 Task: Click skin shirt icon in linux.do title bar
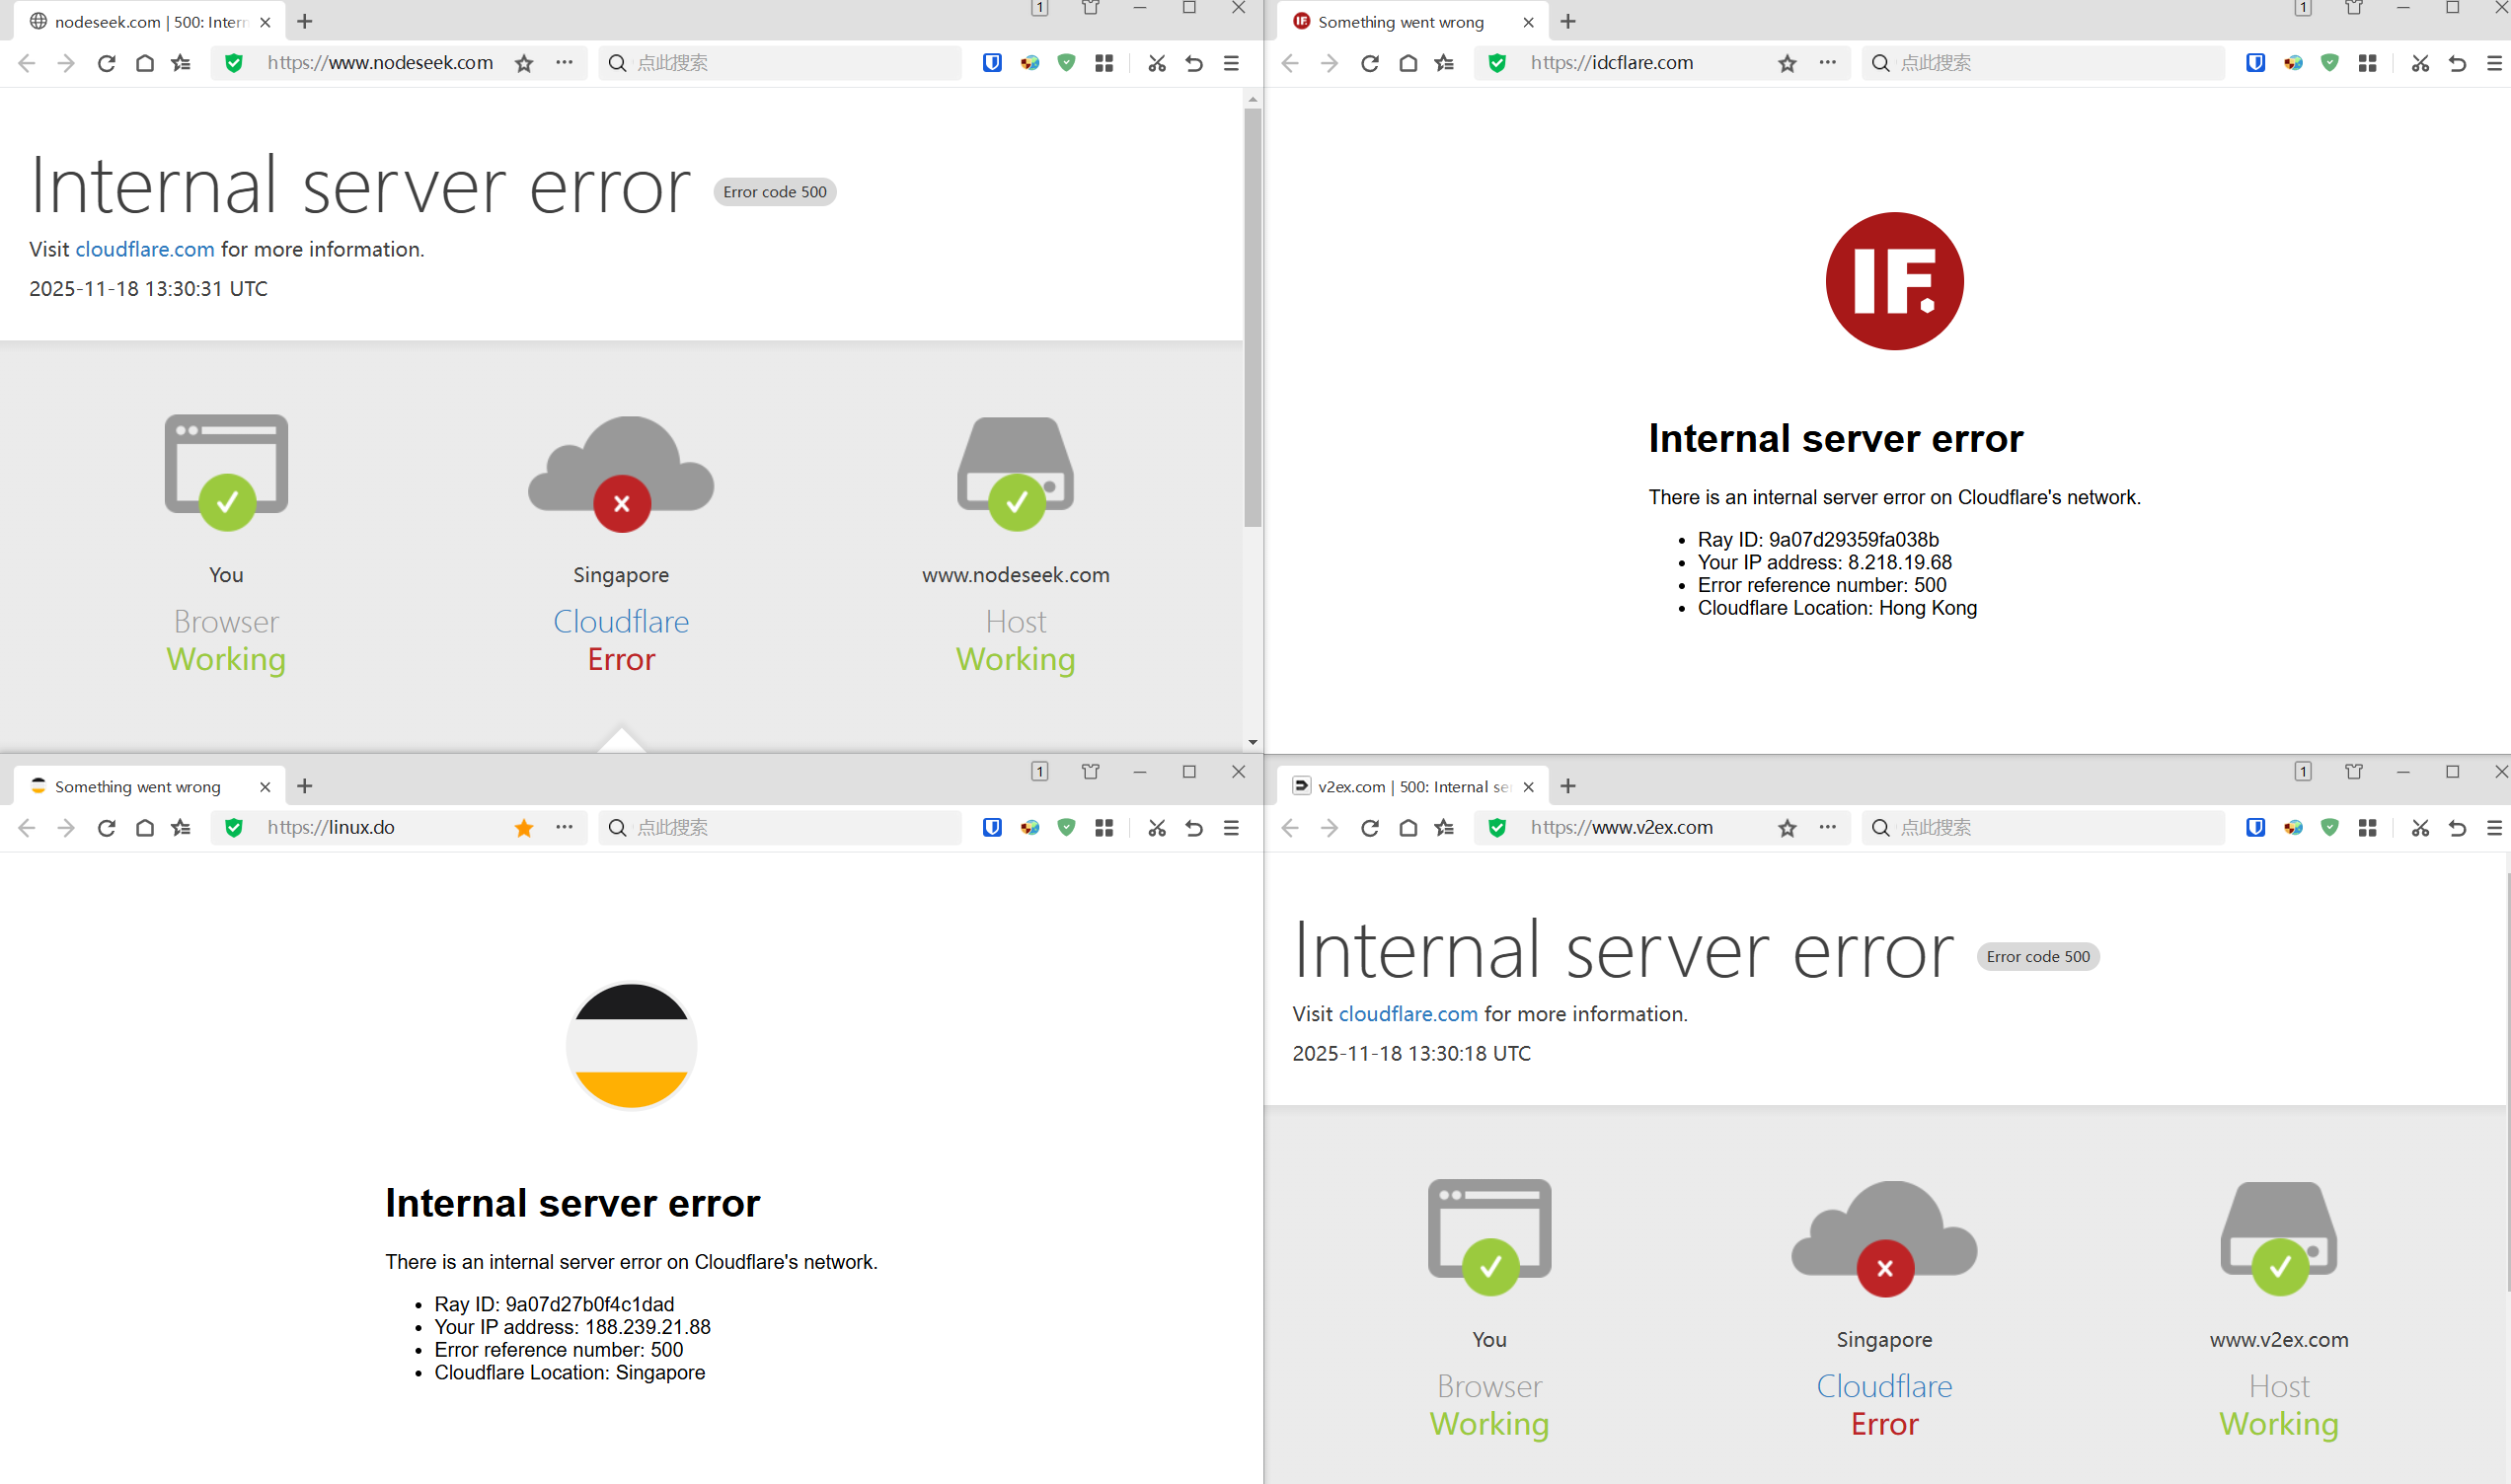[x=1090, y=771]
